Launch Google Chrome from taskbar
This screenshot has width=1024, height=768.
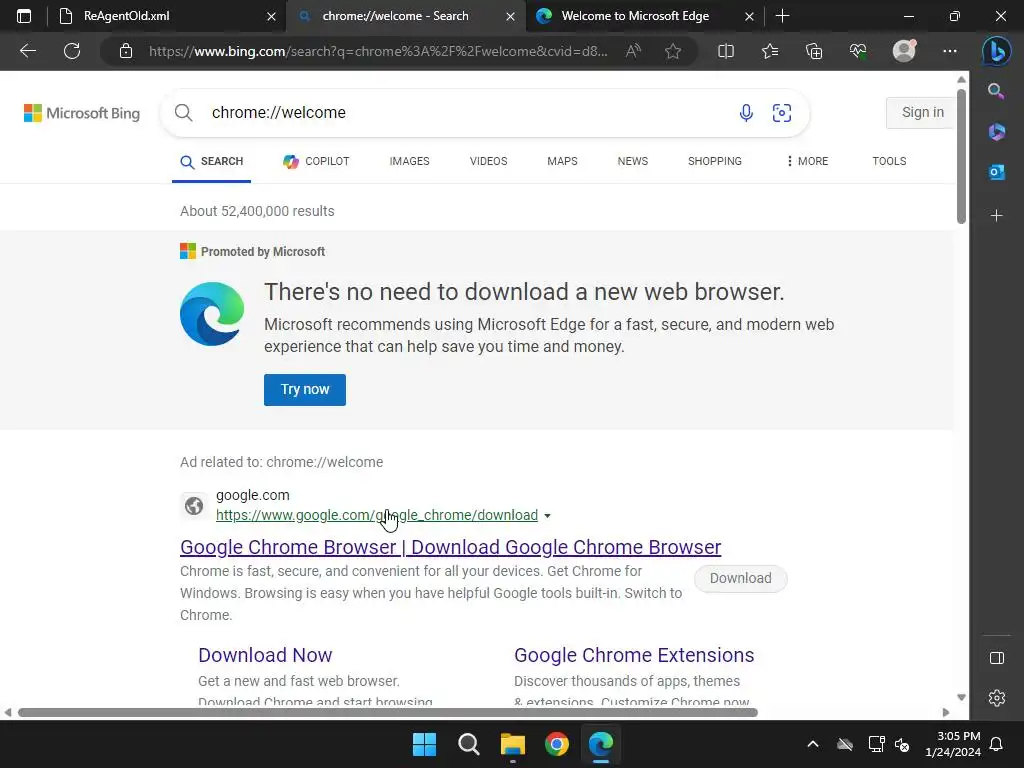pos(557,744)
